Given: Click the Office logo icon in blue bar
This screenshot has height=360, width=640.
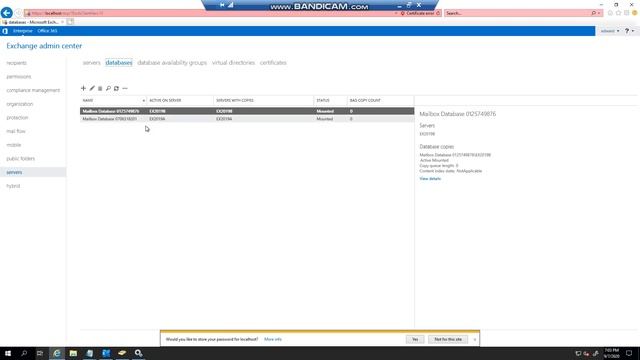Looking at the screenshot, I should click(x=5, y=31).
